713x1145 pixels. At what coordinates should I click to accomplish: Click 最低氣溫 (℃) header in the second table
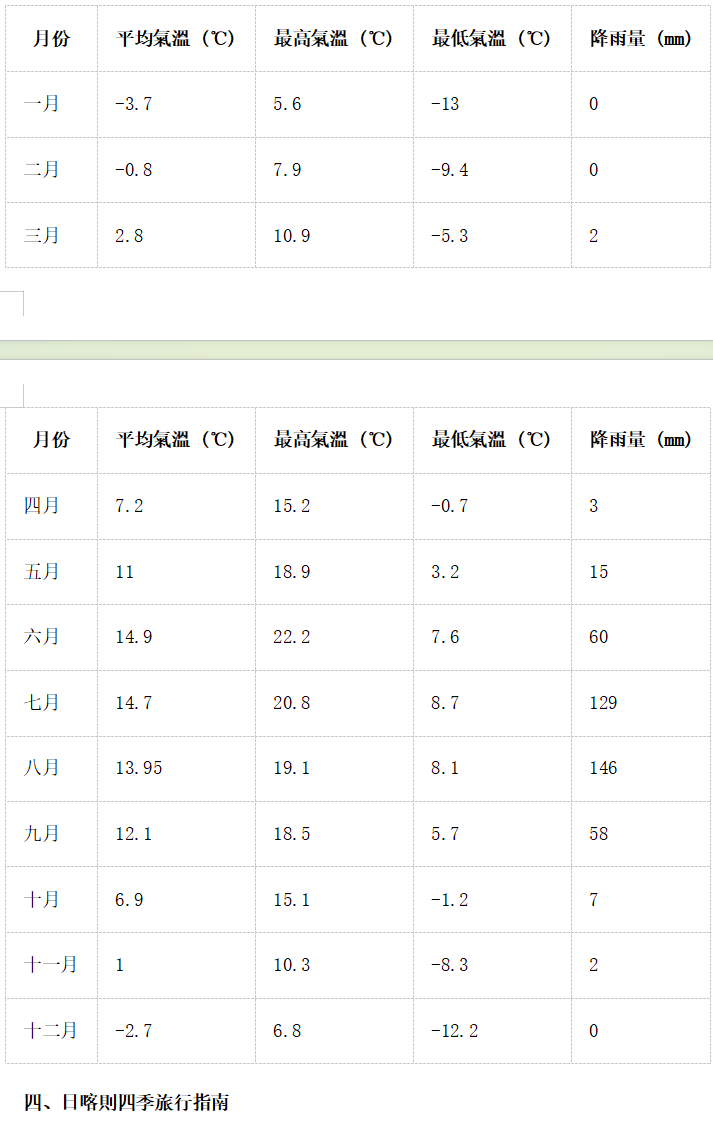click(x=491, y=440)
